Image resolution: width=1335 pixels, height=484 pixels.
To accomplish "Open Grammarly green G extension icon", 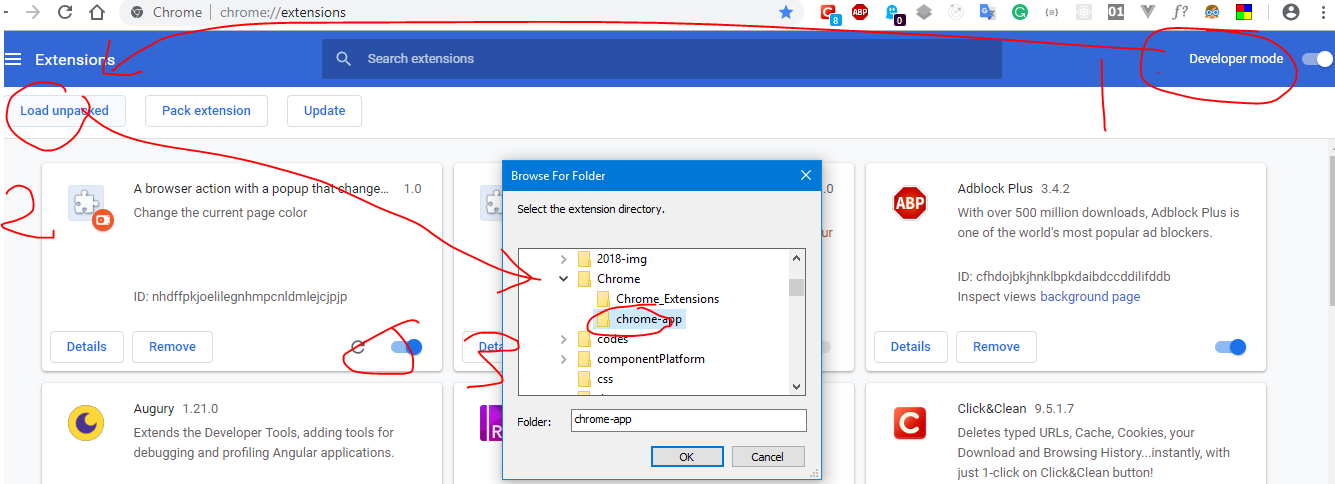I will coord(1019,13).
